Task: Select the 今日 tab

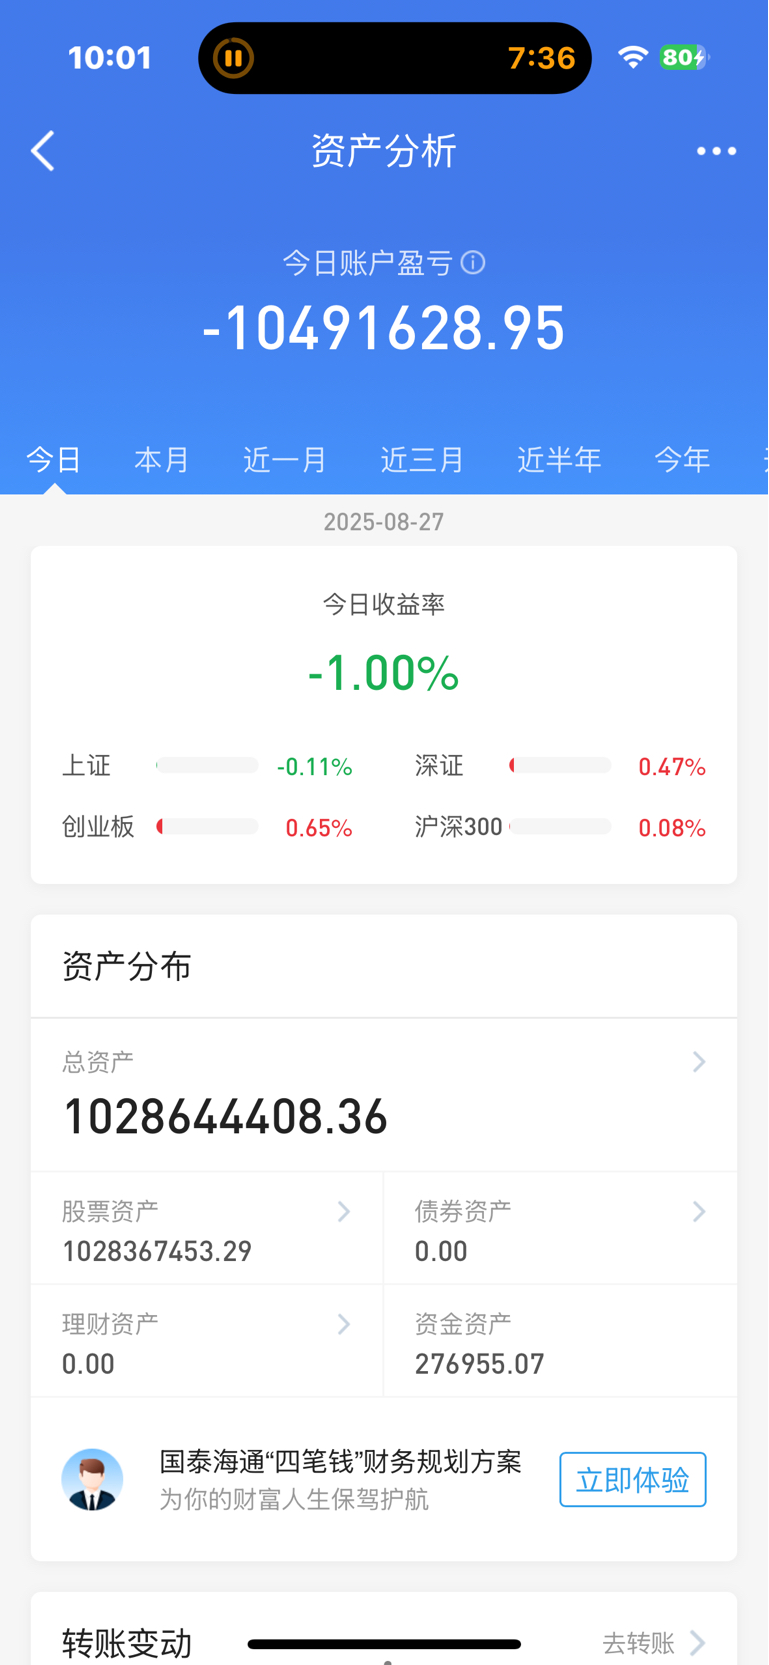Action: click(54, 460)
